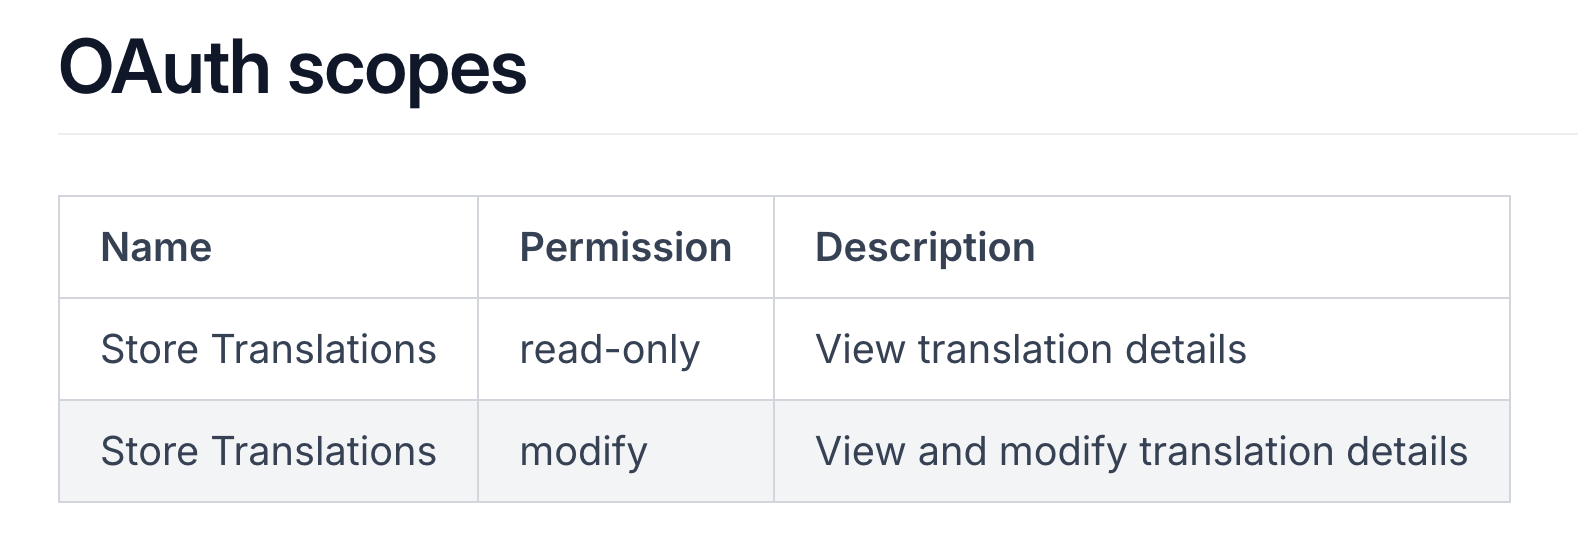Select the Permission column header
This screenshot has height=548, width=1578.
[625, 247]
